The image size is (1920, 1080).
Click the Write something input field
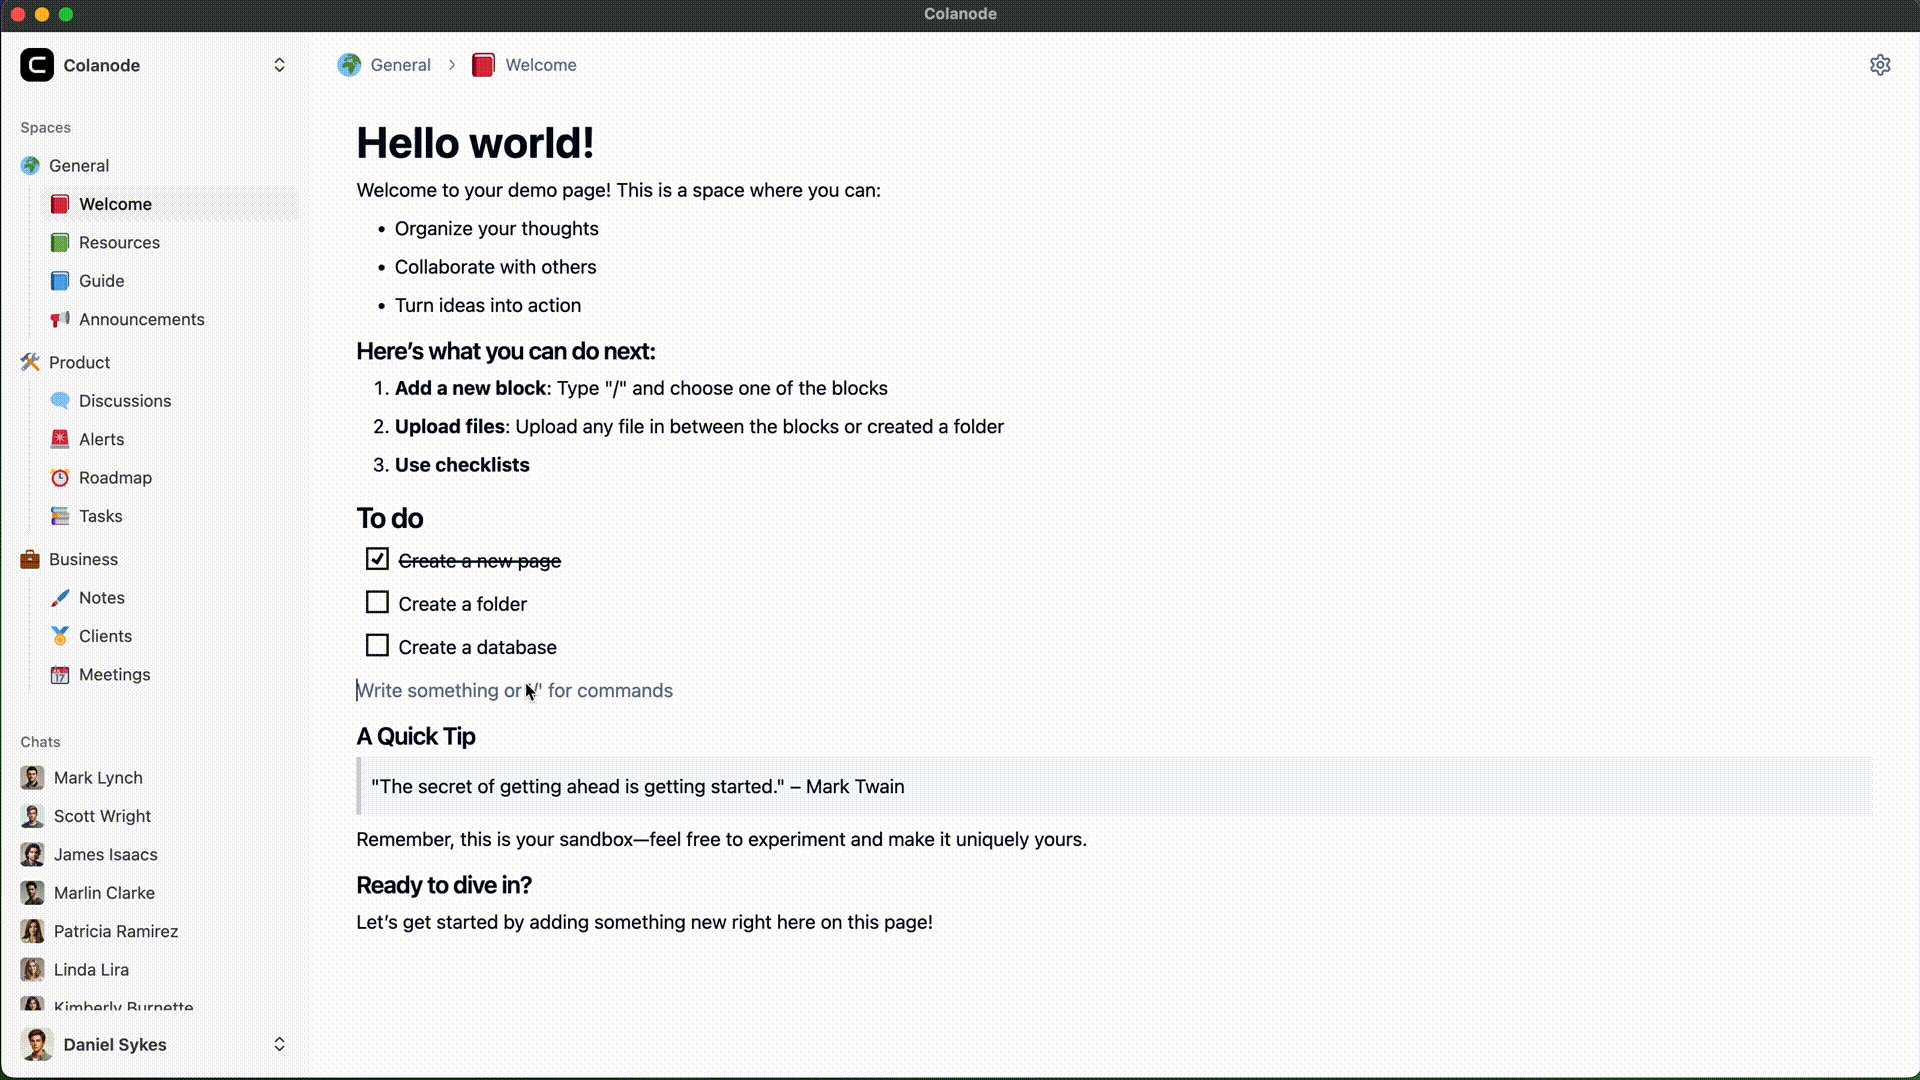[x=514, y=690]
